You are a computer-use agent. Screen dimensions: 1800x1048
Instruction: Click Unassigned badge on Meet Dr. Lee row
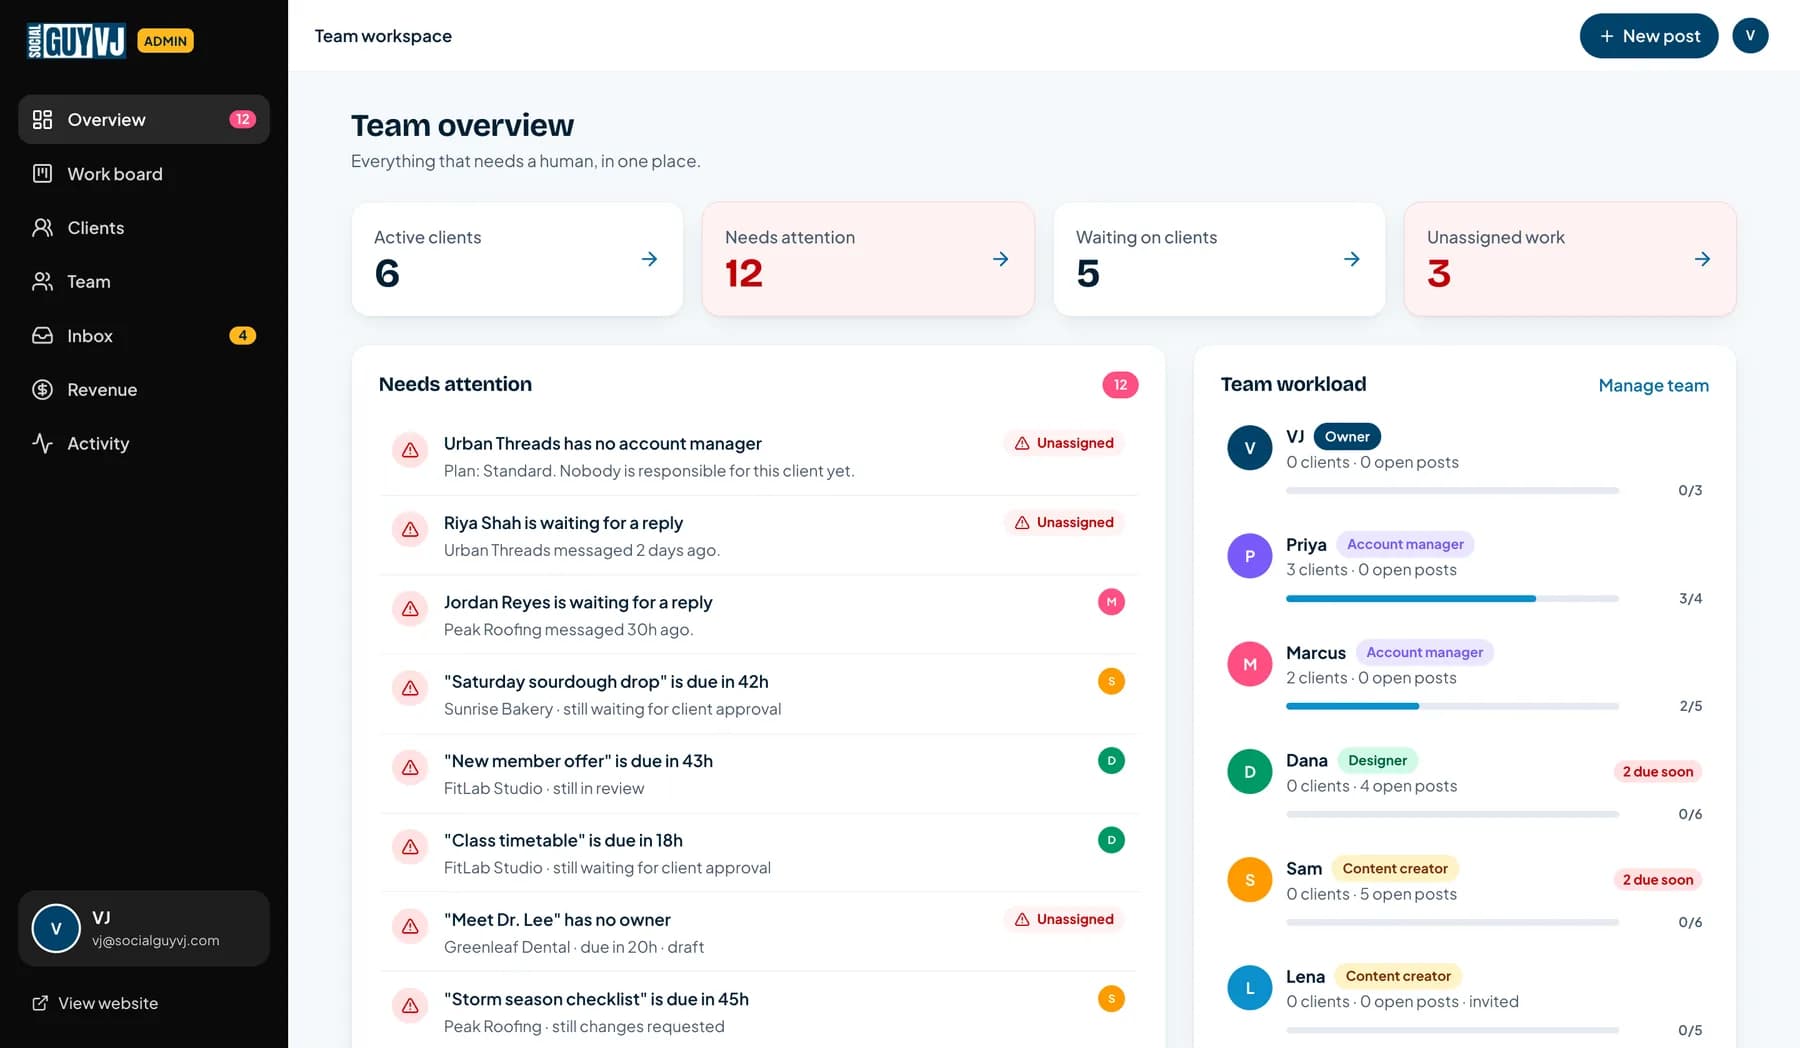[1064, 919]
